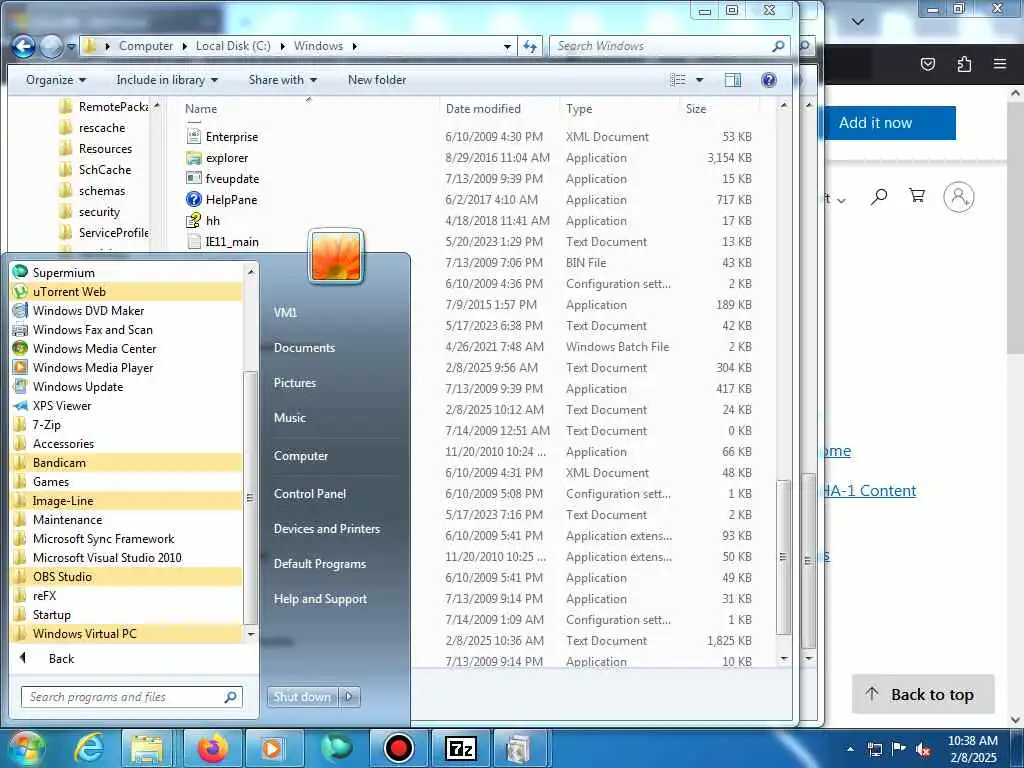Select the explorer application file
Viewport: 1024px width, 768px height.
tap(227, 157)
